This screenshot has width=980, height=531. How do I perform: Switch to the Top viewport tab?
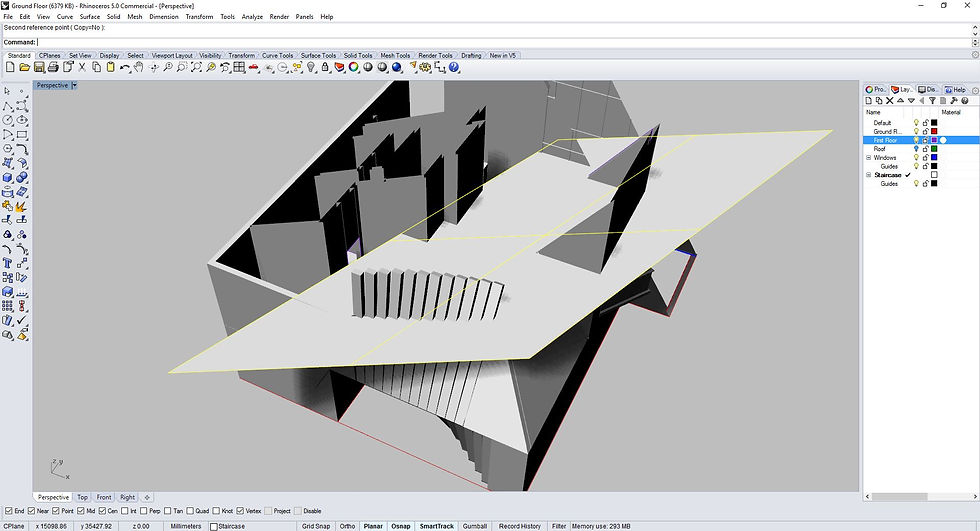[x=82, y=497]
